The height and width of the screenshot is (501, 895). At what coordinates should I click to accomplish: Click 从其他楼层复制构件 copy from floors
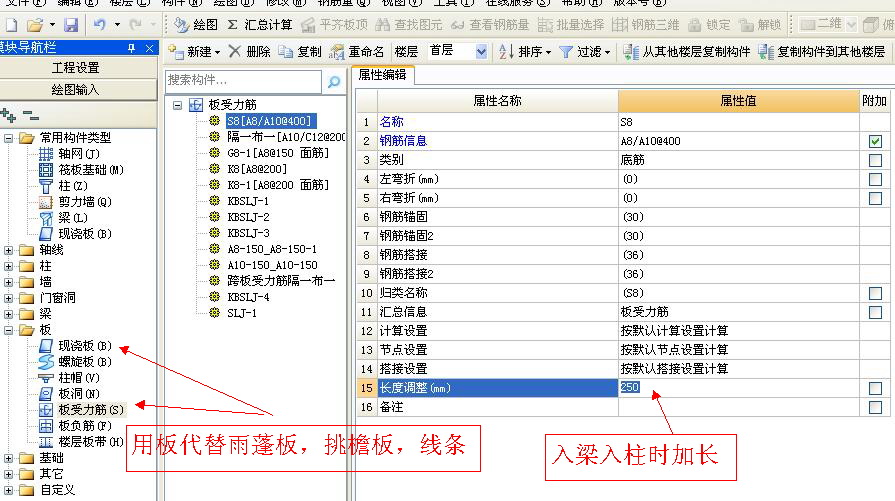pos(687,52)
